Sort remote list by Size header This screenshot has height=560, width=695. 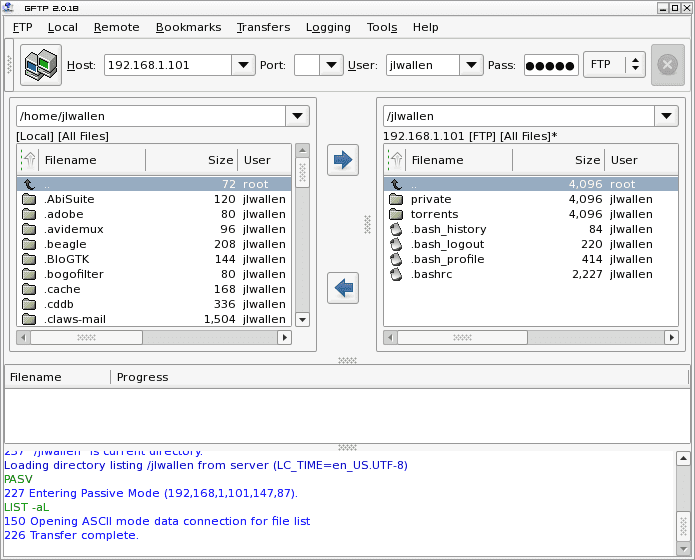(x=559, y=160)
